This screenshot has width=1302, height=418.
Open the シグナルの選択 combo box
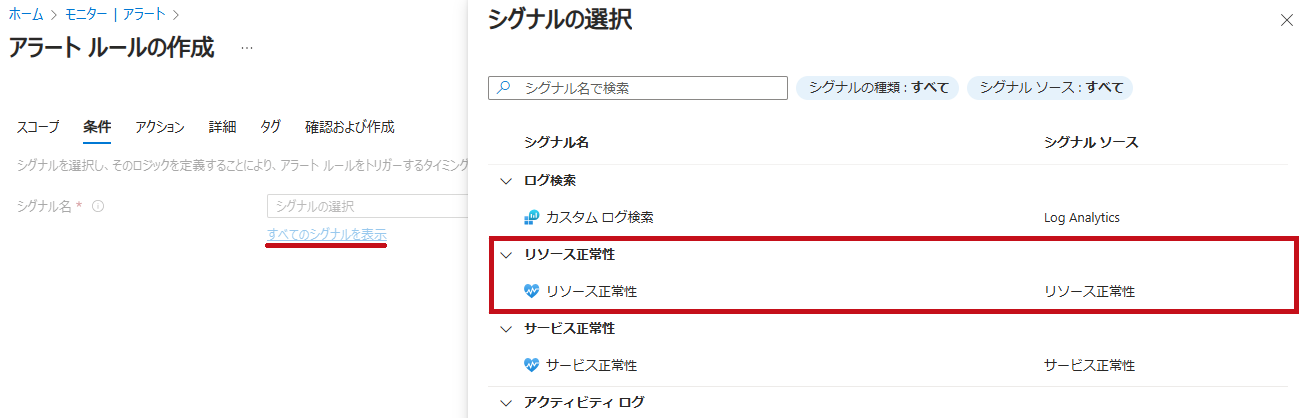367,206
